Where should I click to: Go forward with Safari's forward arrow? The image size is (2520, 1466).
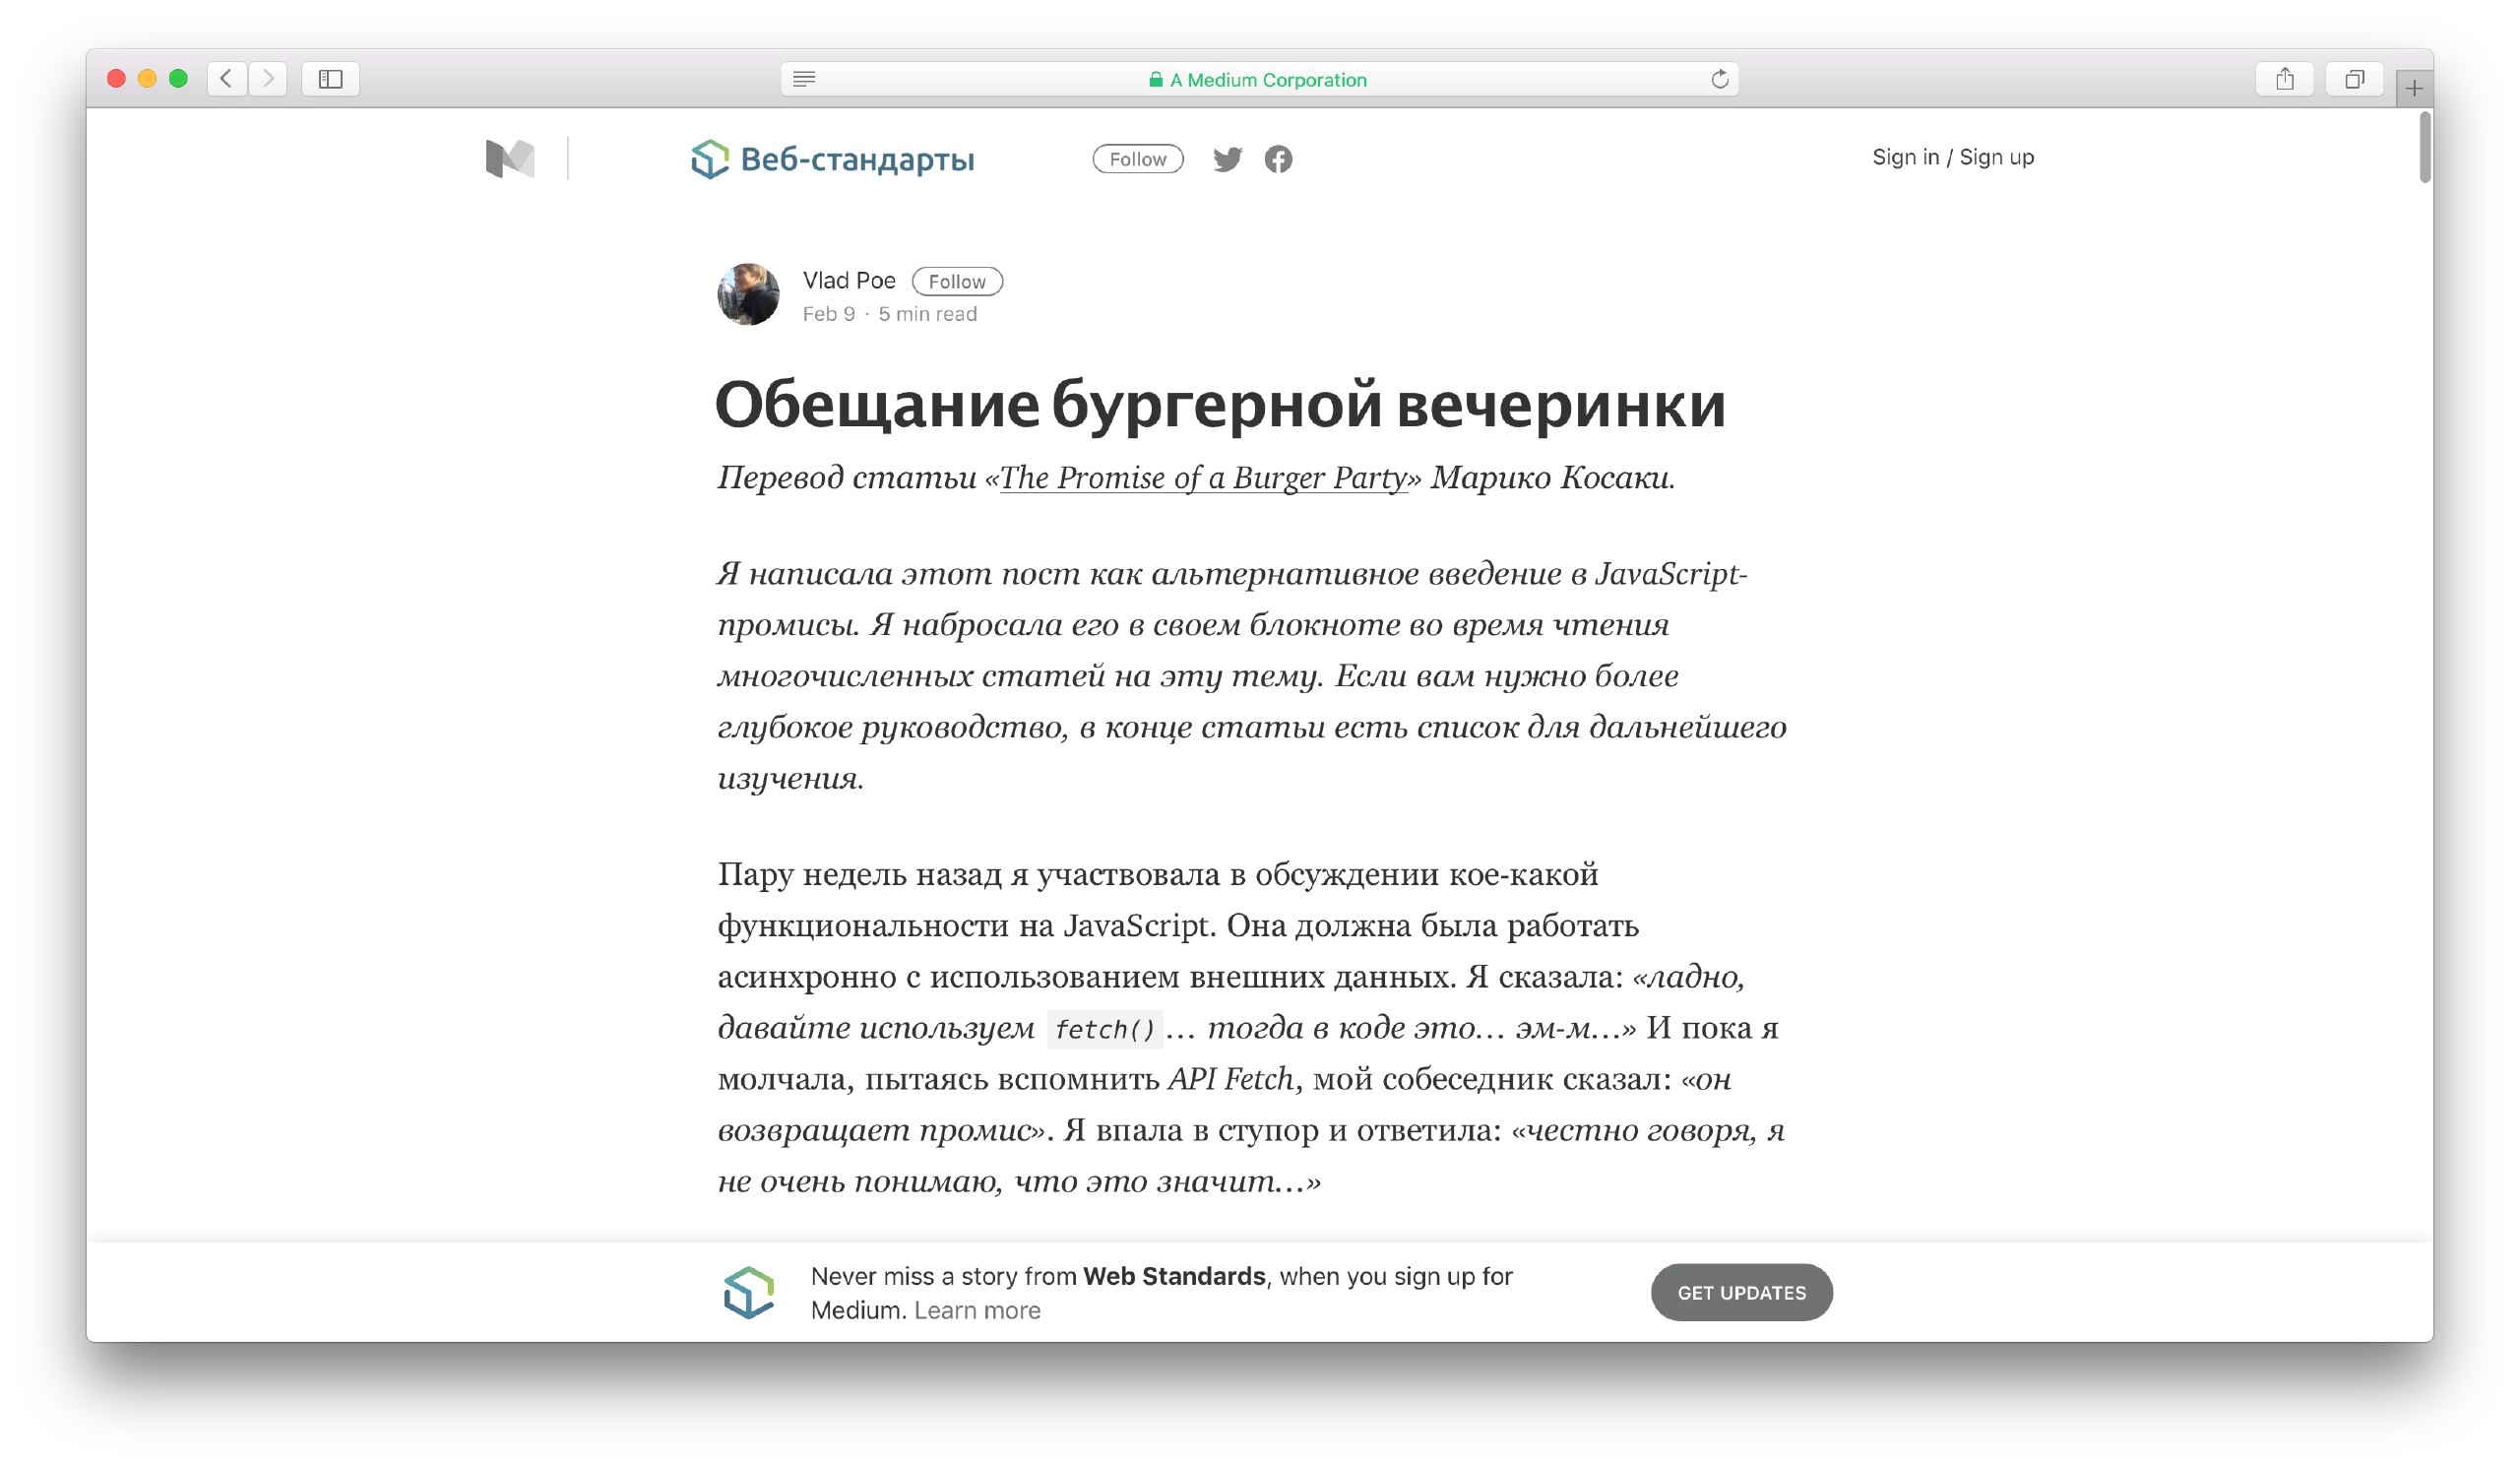click(268, 79)
